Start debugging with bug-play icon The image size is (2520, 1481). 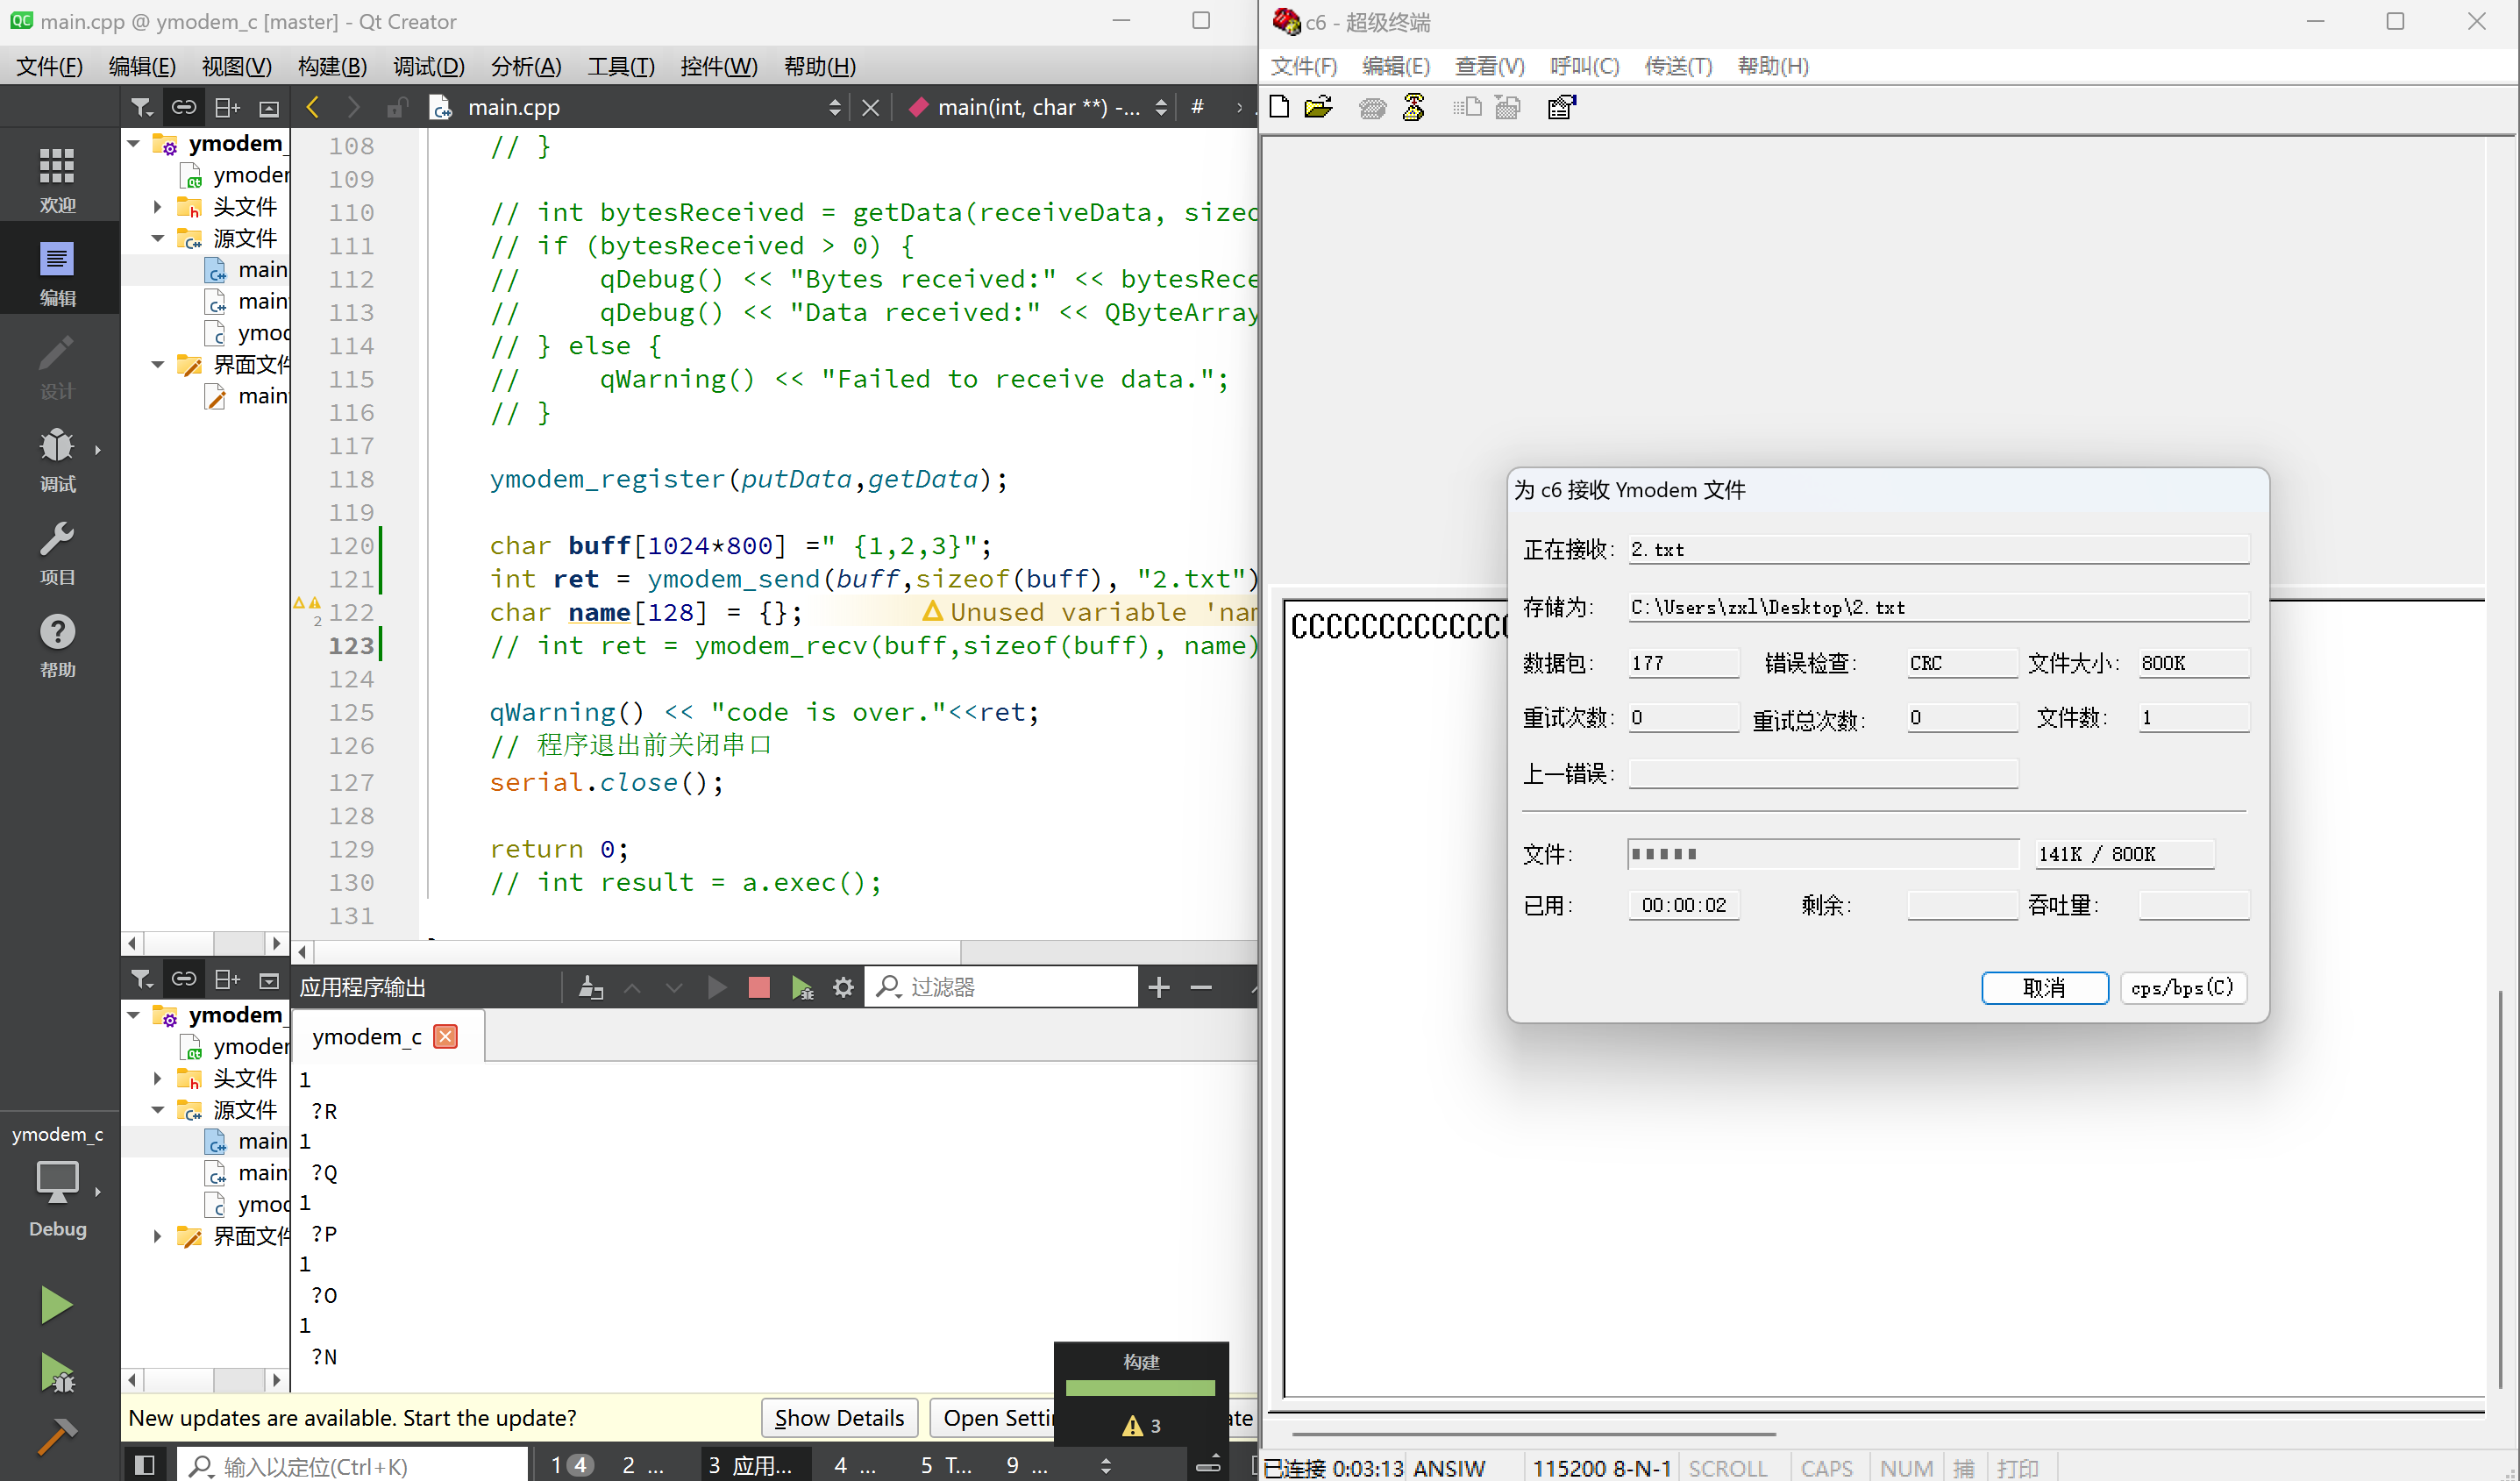pos(56,1373)
